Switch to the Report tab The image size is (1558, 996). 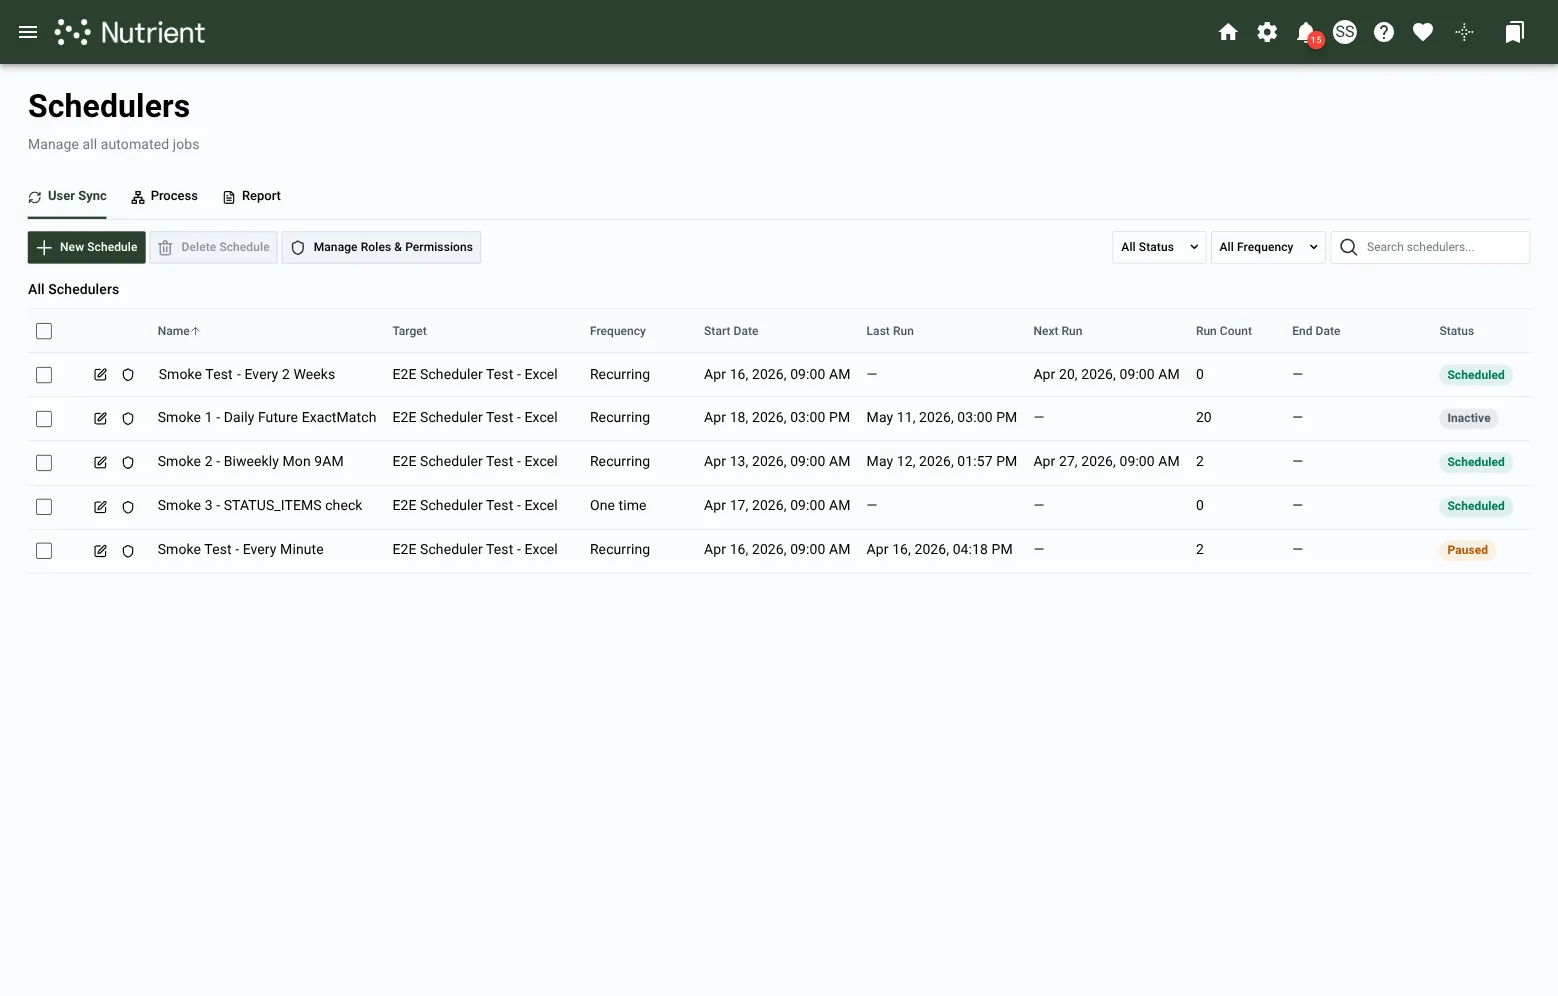click(x=251, y=196)
